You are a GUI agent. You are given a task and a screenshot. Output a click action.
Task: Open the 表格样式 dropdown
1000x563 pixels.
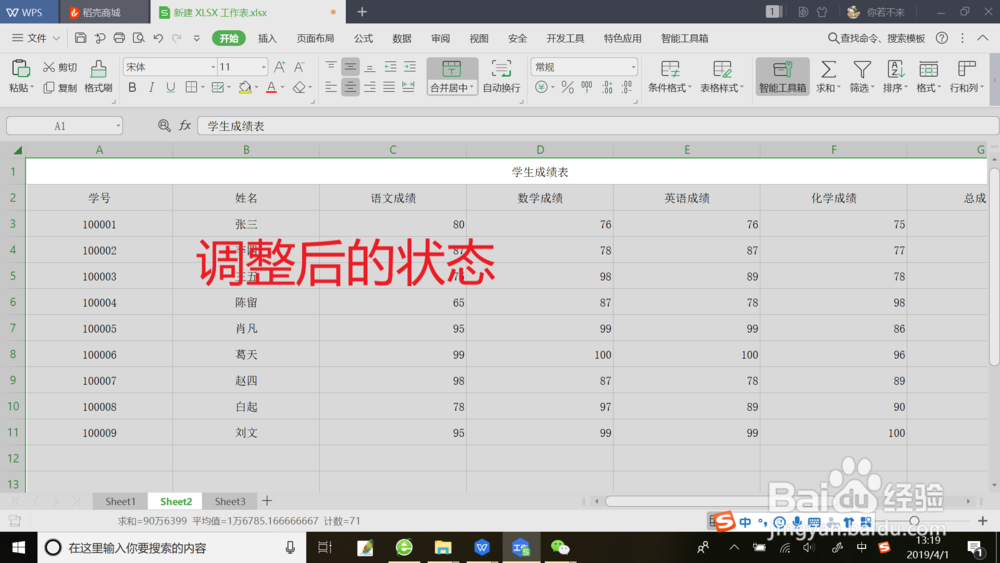[722, 77]
